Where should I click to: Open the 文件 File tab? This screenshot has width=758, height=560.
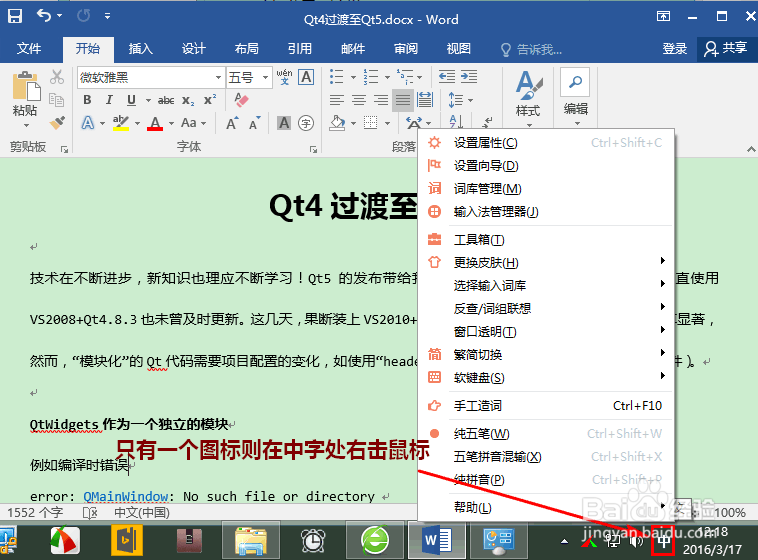[x=29, y=49]
